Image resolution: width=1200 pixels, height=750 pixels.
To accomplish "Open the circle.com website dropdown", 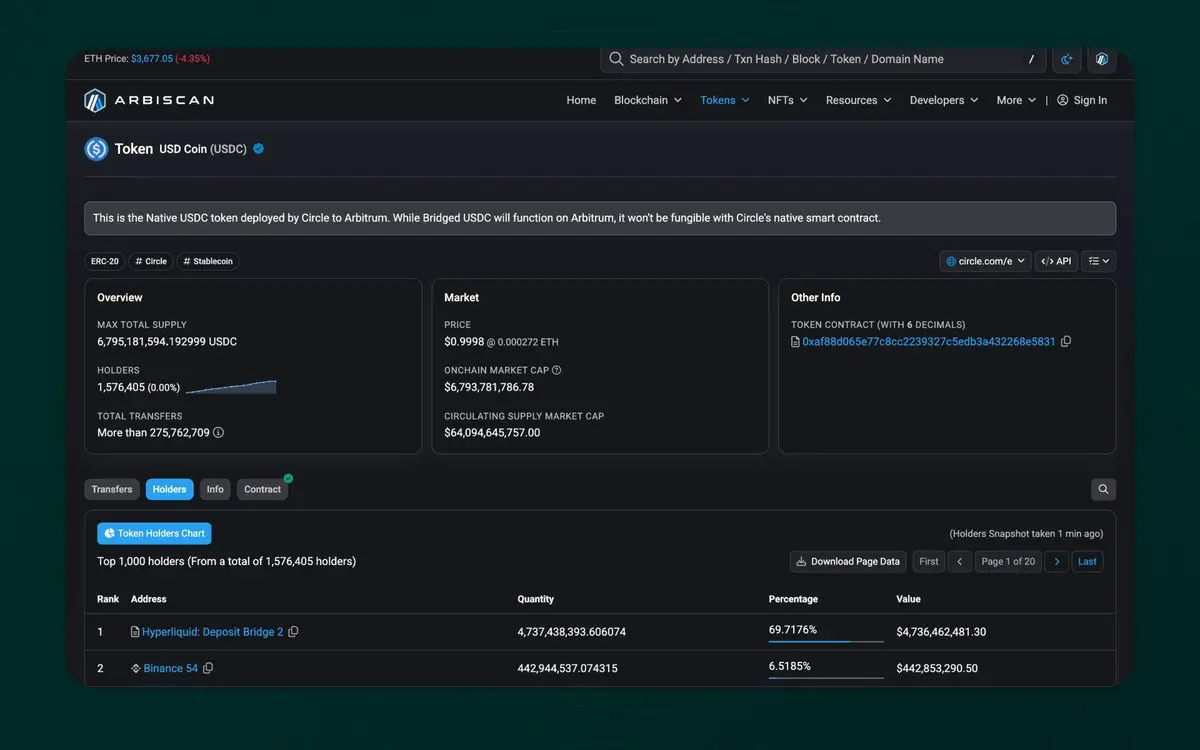I will [985, 261].
